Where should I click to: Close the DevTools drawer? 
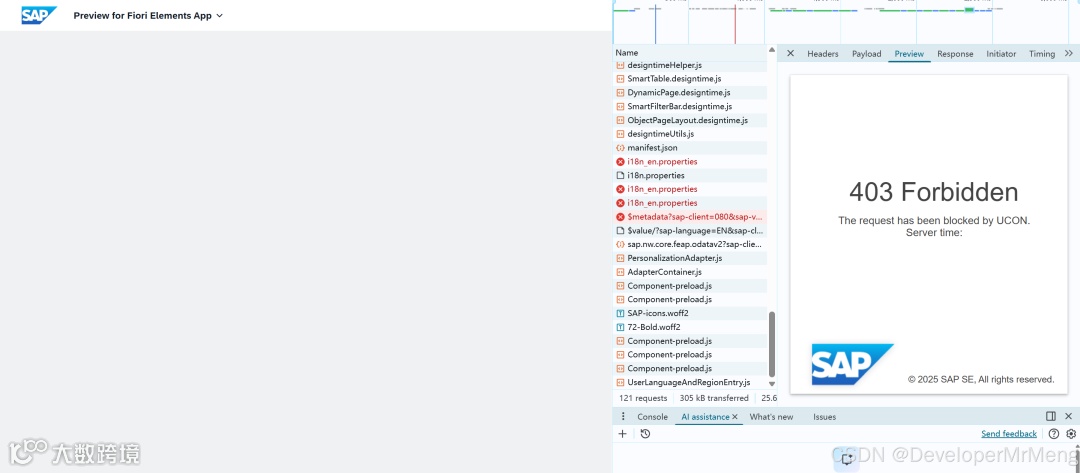coord(1068,416)
